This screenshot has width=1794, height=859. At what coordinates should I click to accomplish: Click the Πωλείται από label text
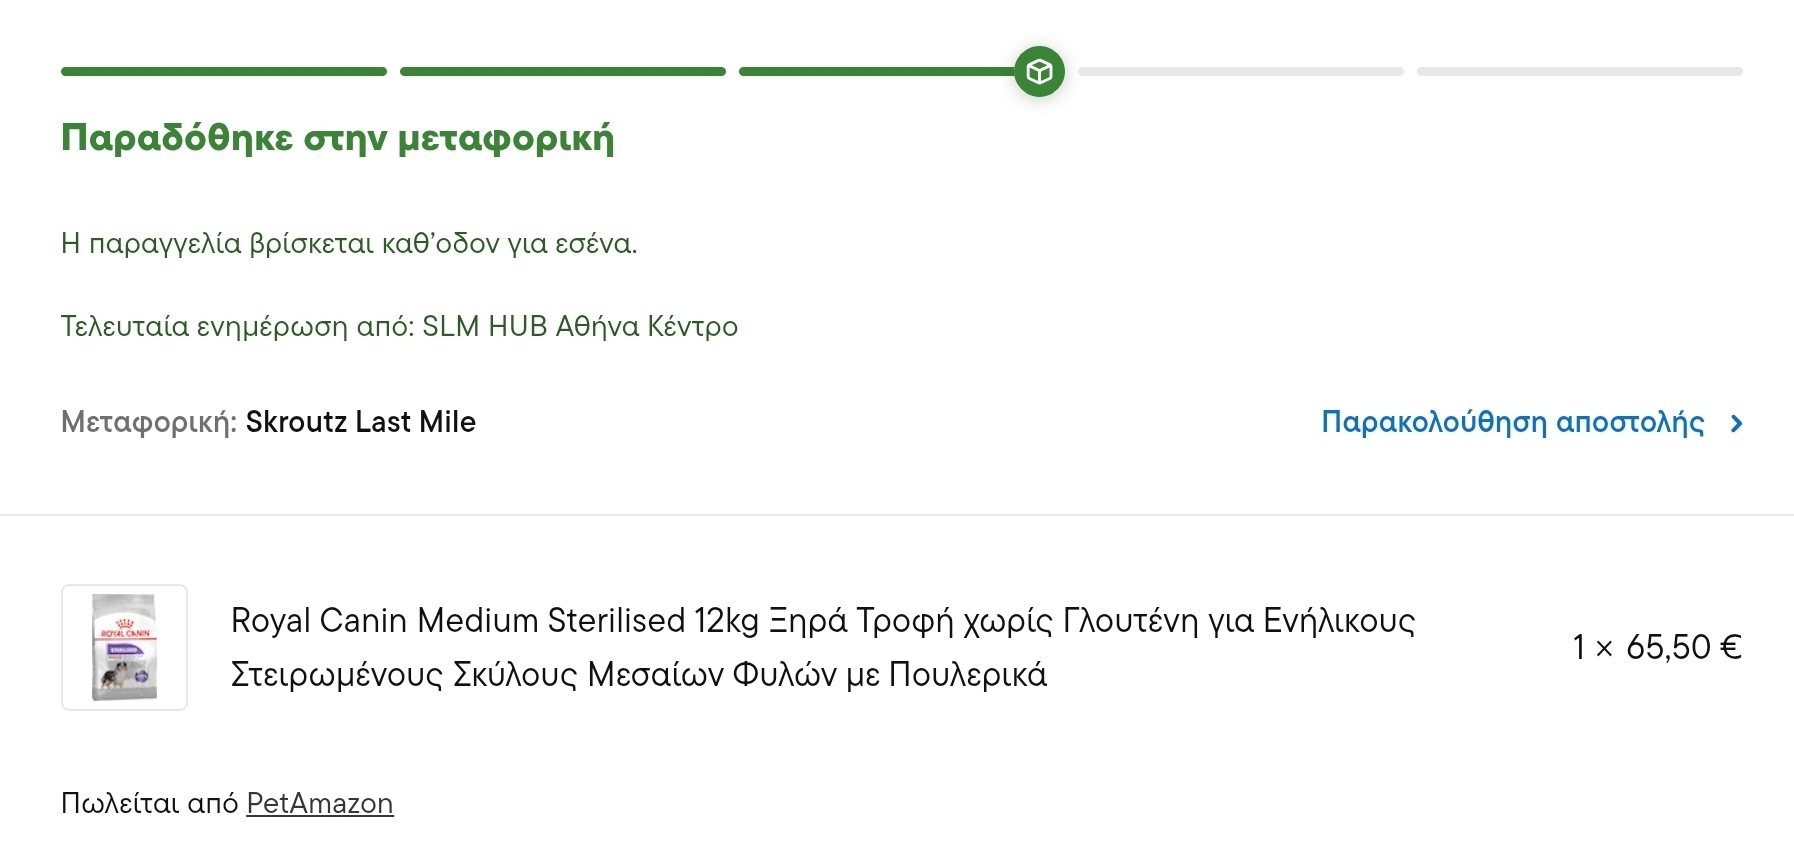(x=149, y=803)
